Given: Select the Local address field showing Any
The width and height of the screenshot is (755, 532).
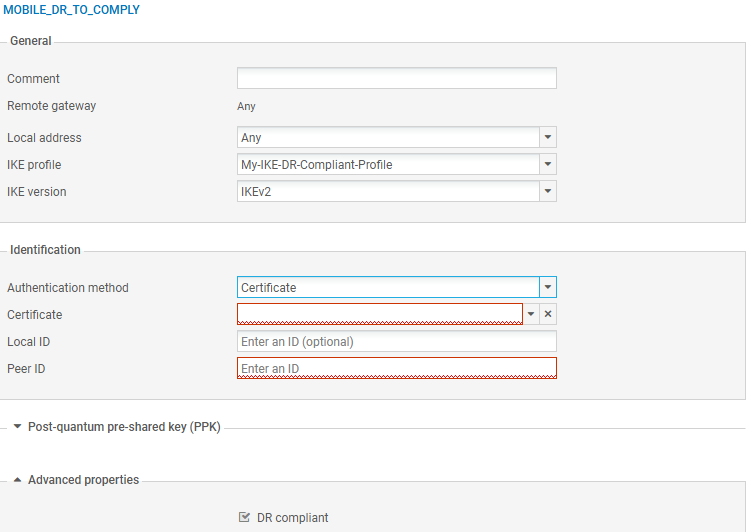Looking at the screenshot, I should (387, 138).
